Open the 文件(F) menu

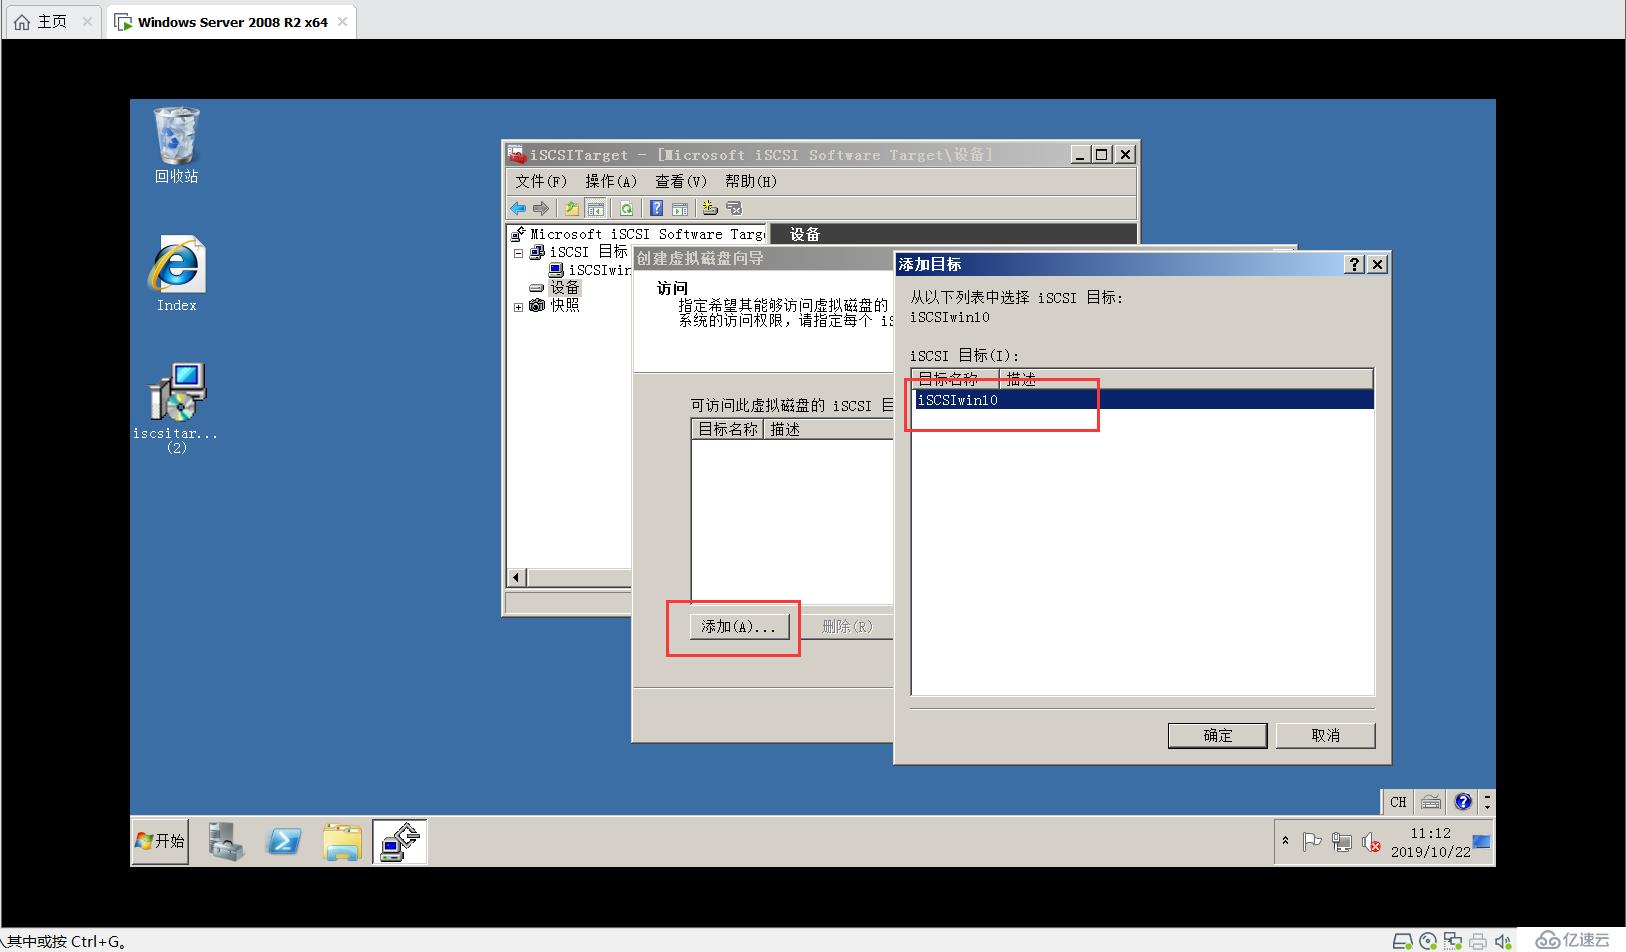(541, 181)
